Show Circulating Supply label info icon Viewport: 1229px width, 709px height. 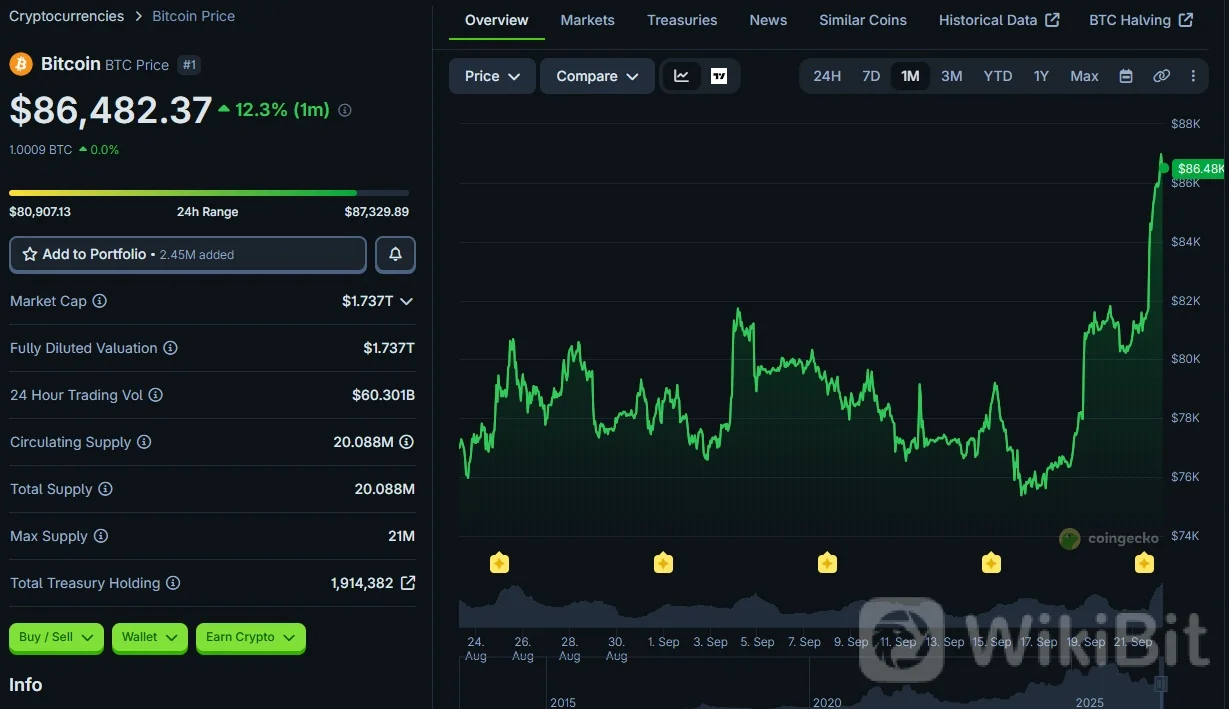pyautogui.click(x=144, y=442)
